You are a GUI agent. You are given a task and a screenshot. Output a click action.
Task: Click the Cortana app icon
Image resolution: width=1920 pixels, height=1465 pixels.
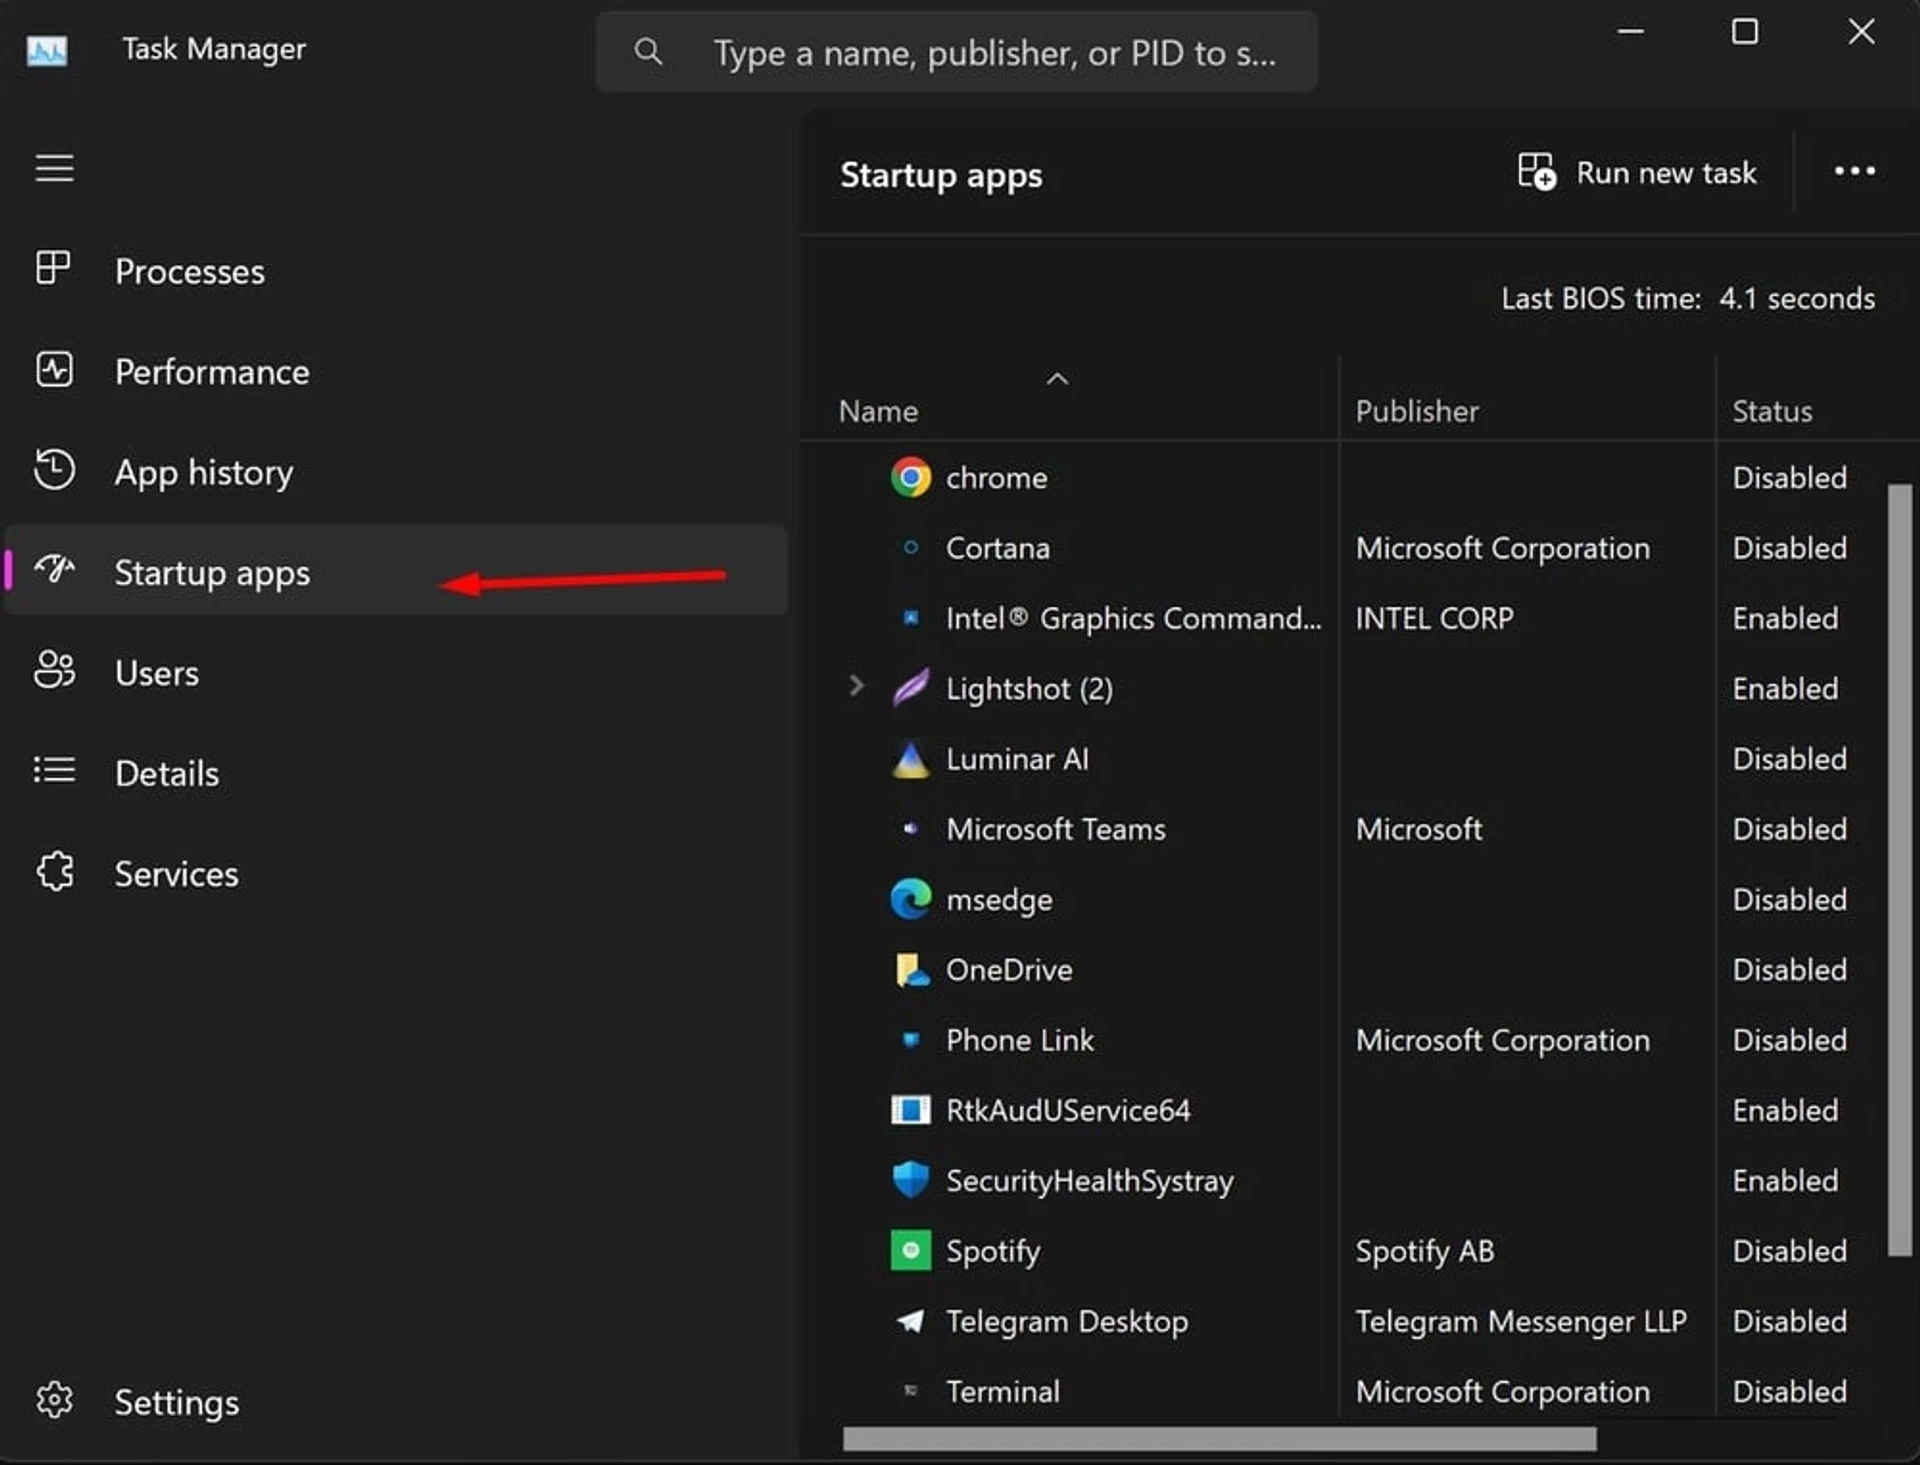tap(910, 547)
